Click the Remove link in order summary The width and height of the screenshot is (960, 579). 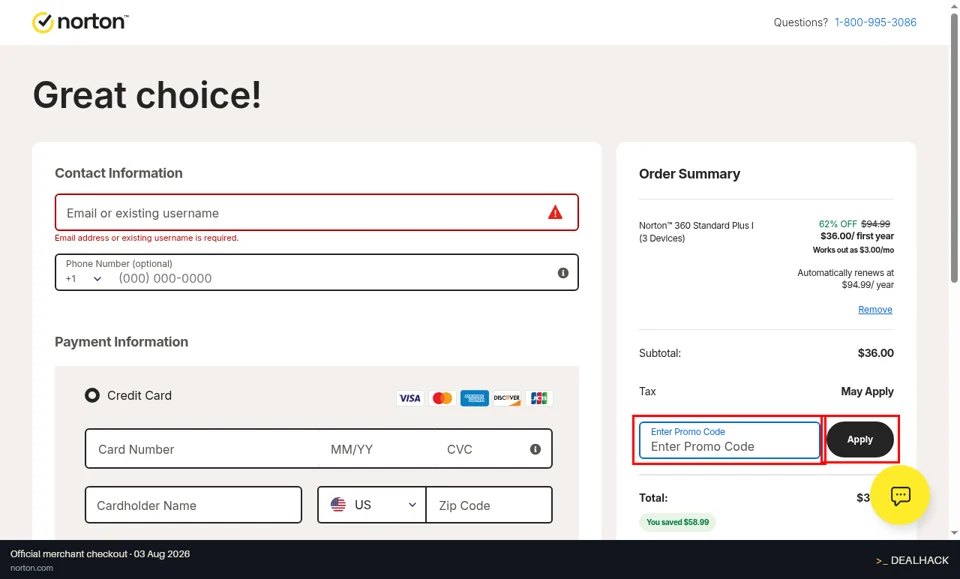tap(875, 310)
